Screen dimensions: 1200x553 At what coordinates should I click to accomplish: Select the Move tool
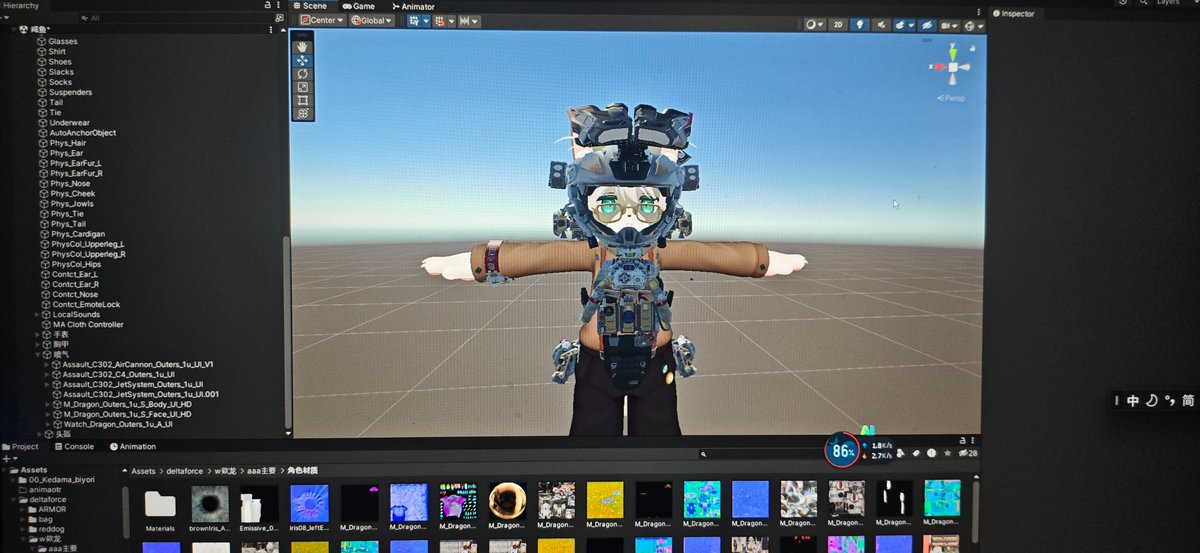[303, 60]
